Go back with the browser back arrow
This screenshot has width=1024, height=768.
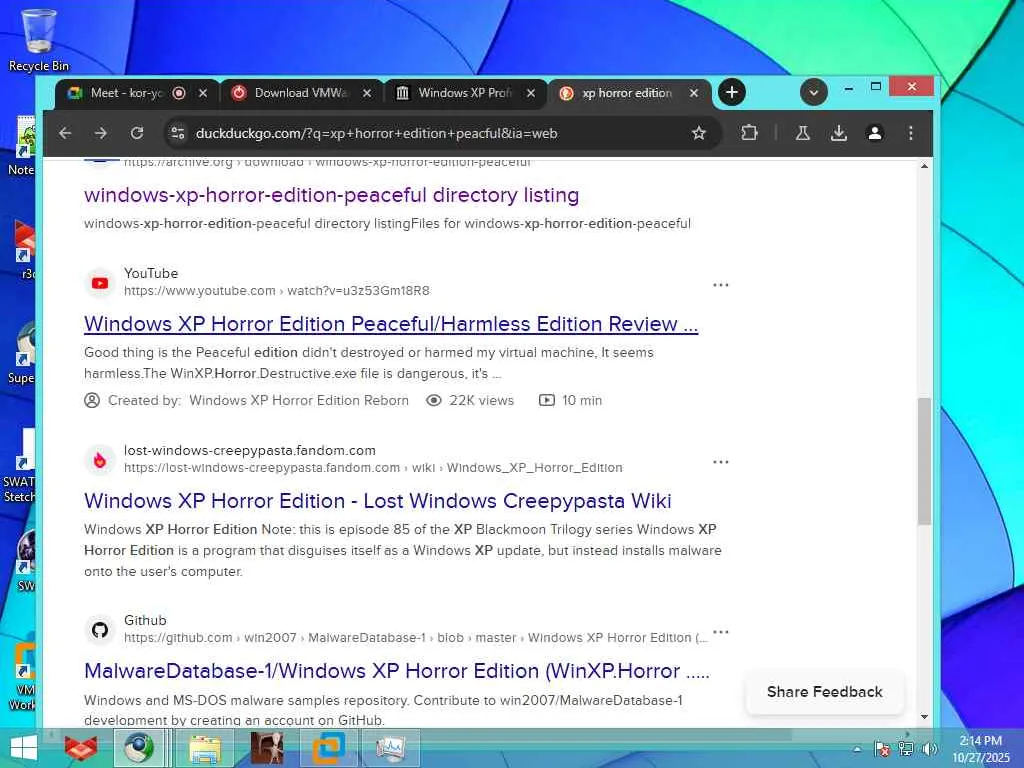pos(65,133)
